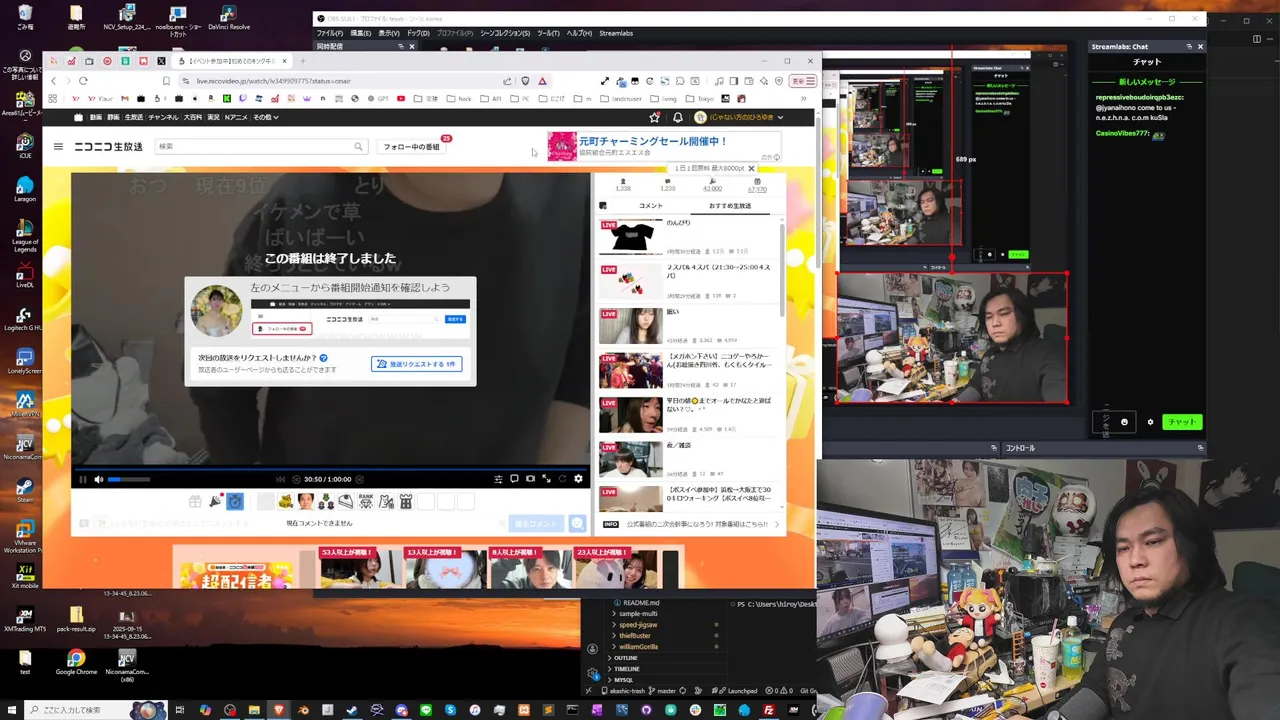Click the blue stopwatch icon below player

[235, 501]
